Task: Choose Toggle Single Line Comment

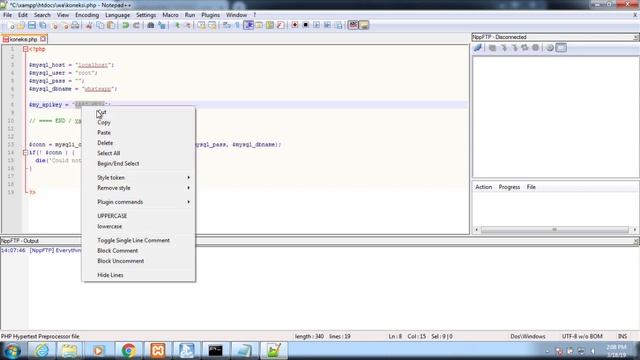Action: click(x=138, y=240)
